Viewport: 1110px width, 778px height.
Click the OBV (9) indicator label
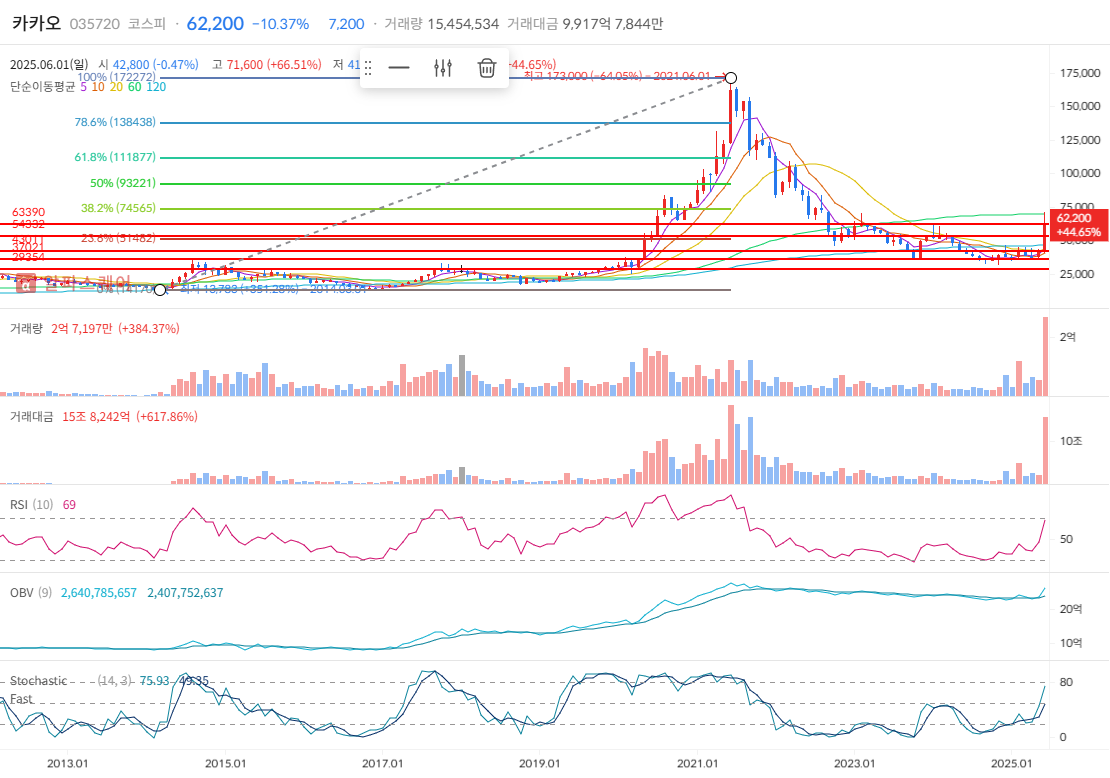(x=31, y=593)
